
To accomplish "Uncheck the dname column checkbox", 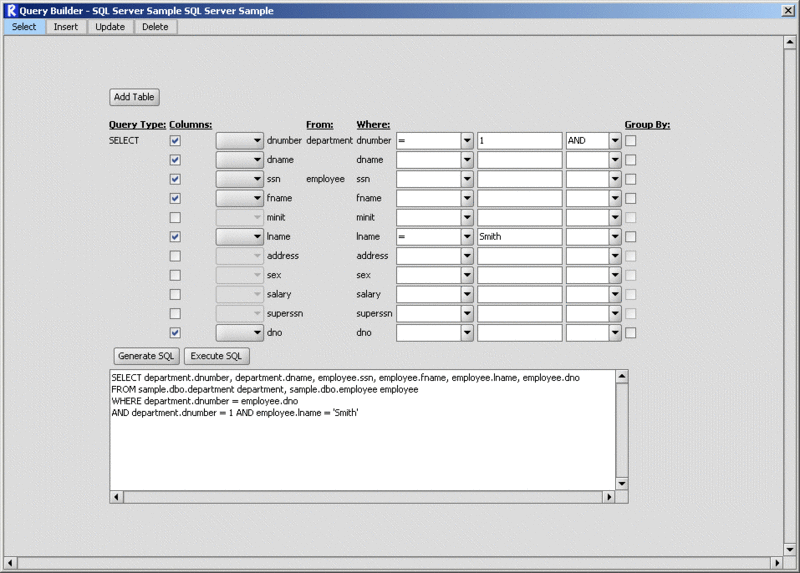I will click(175, 160).
